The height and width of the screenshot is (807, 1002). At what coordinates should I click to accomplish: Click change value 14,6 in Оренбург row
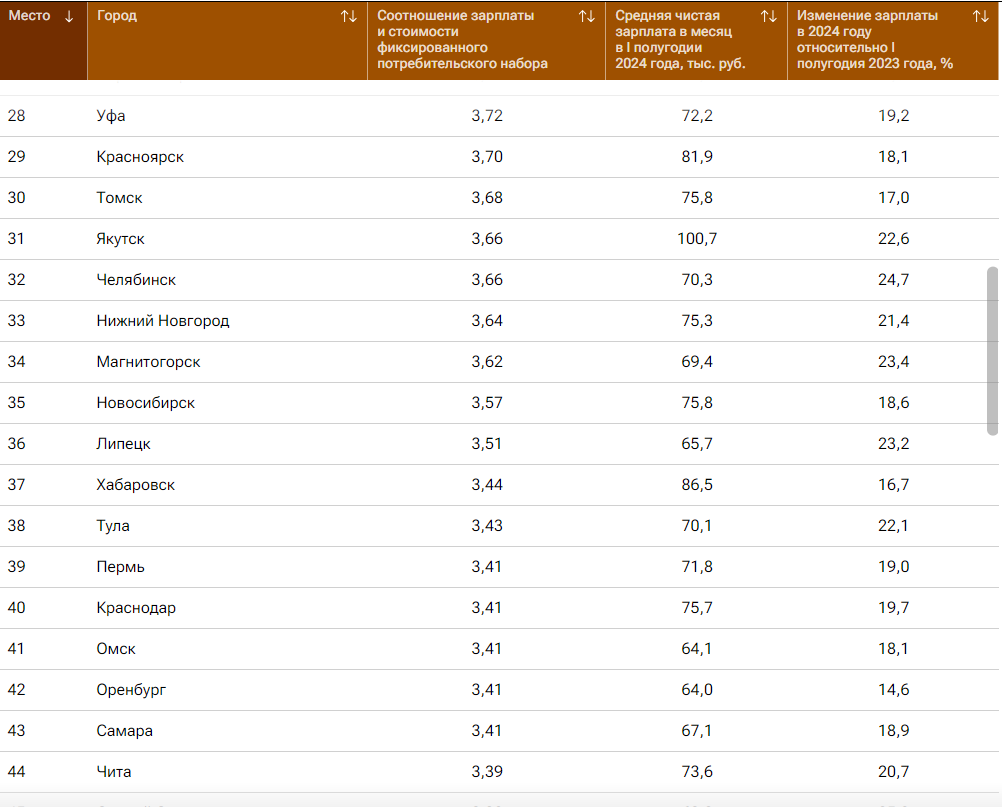pos(893,689)
